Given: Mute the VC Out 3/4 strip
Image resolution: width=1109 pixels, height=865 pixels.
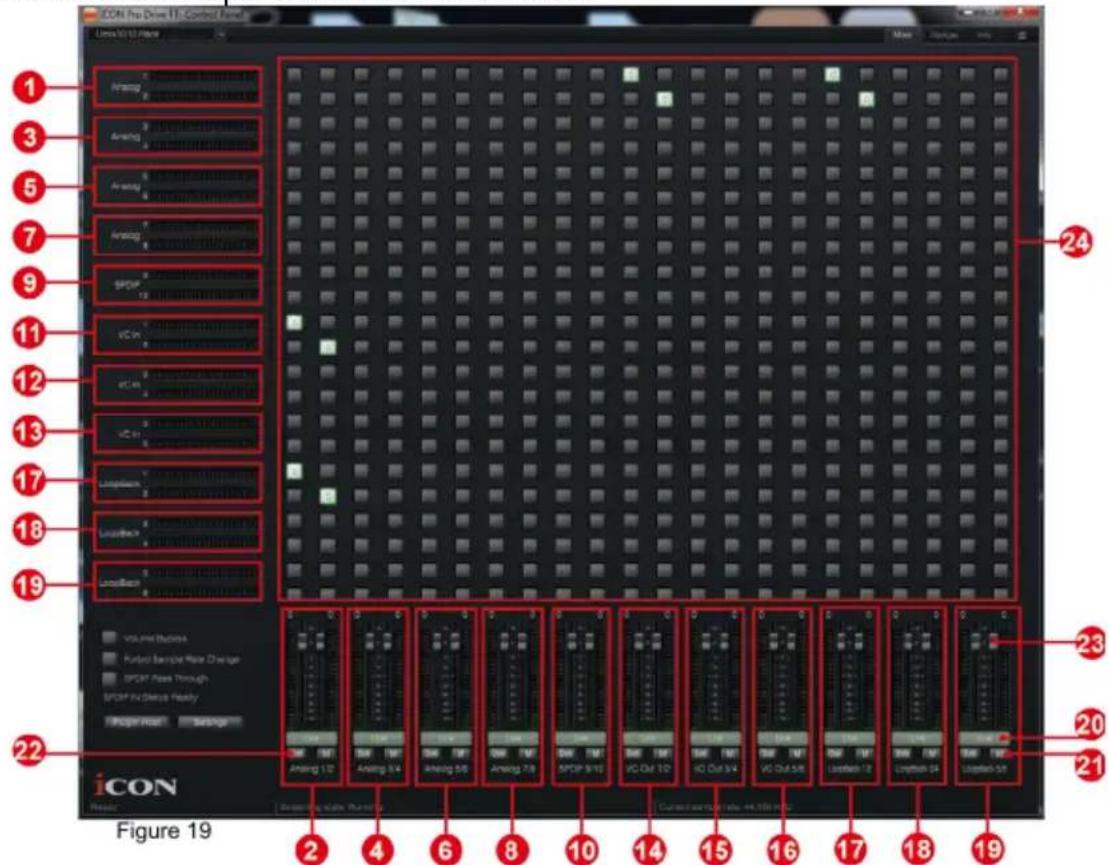Looking at the screenshot, I should point(730,753).
